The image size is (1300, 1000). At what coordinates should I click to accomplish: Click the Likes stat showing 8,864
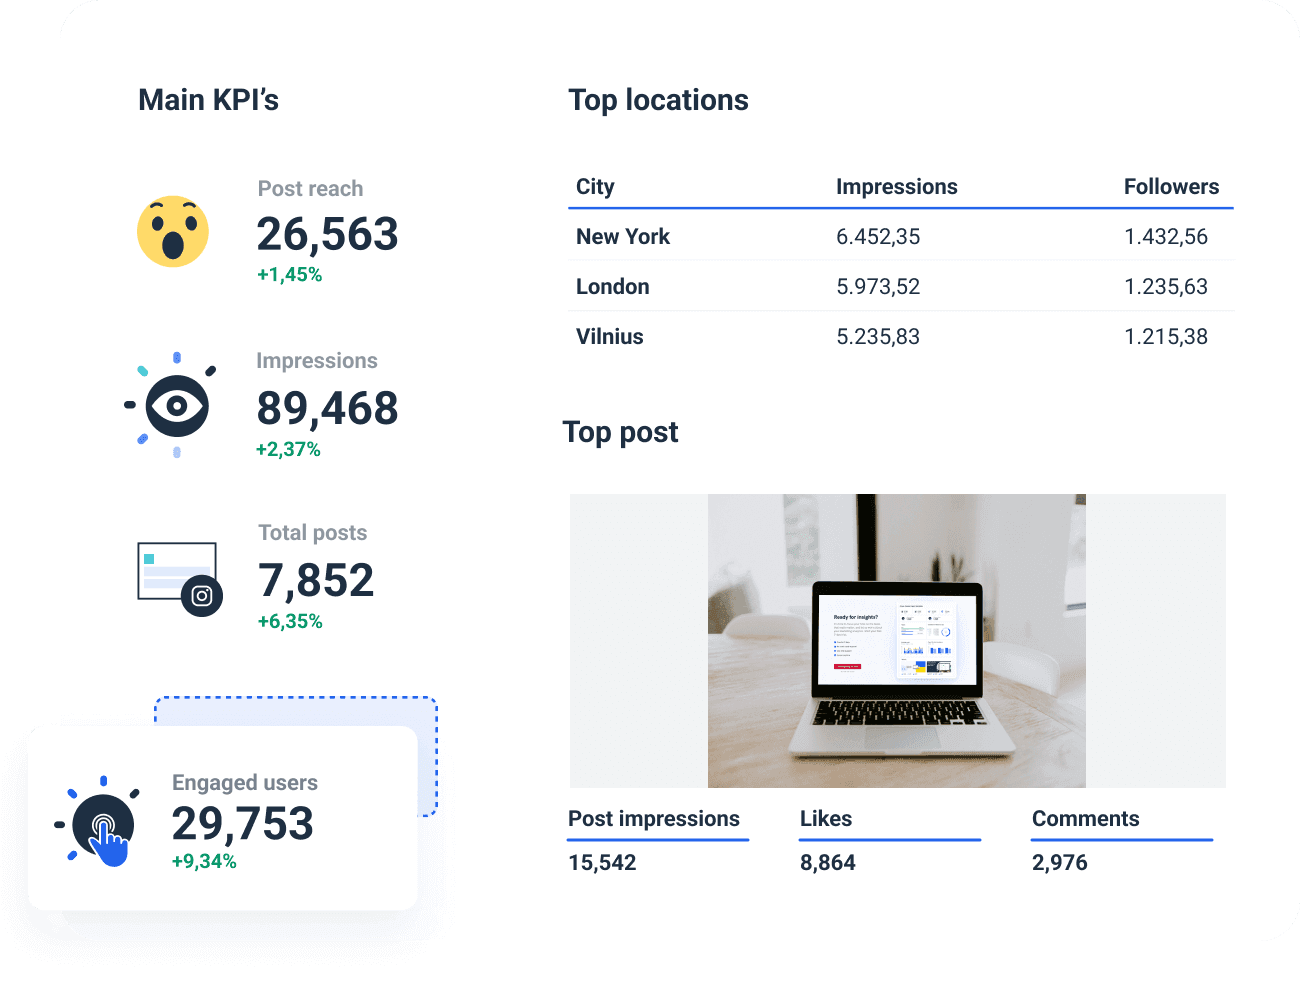click(827, 862)
